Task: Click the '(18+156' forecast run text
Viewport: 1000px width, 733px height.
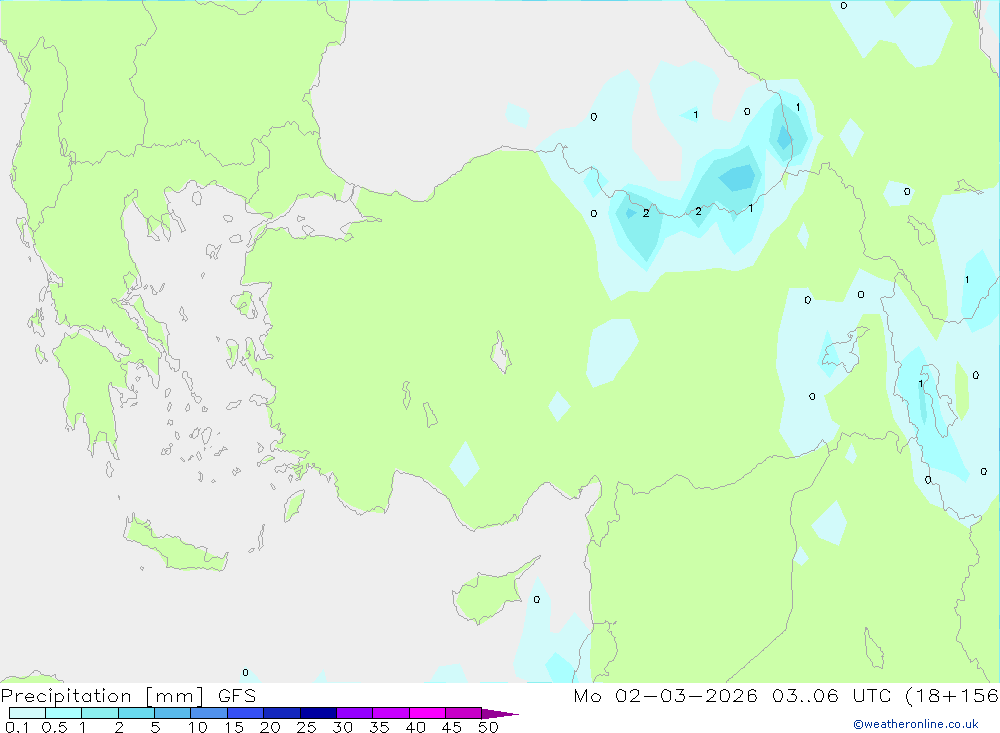Action: point(952,696)
